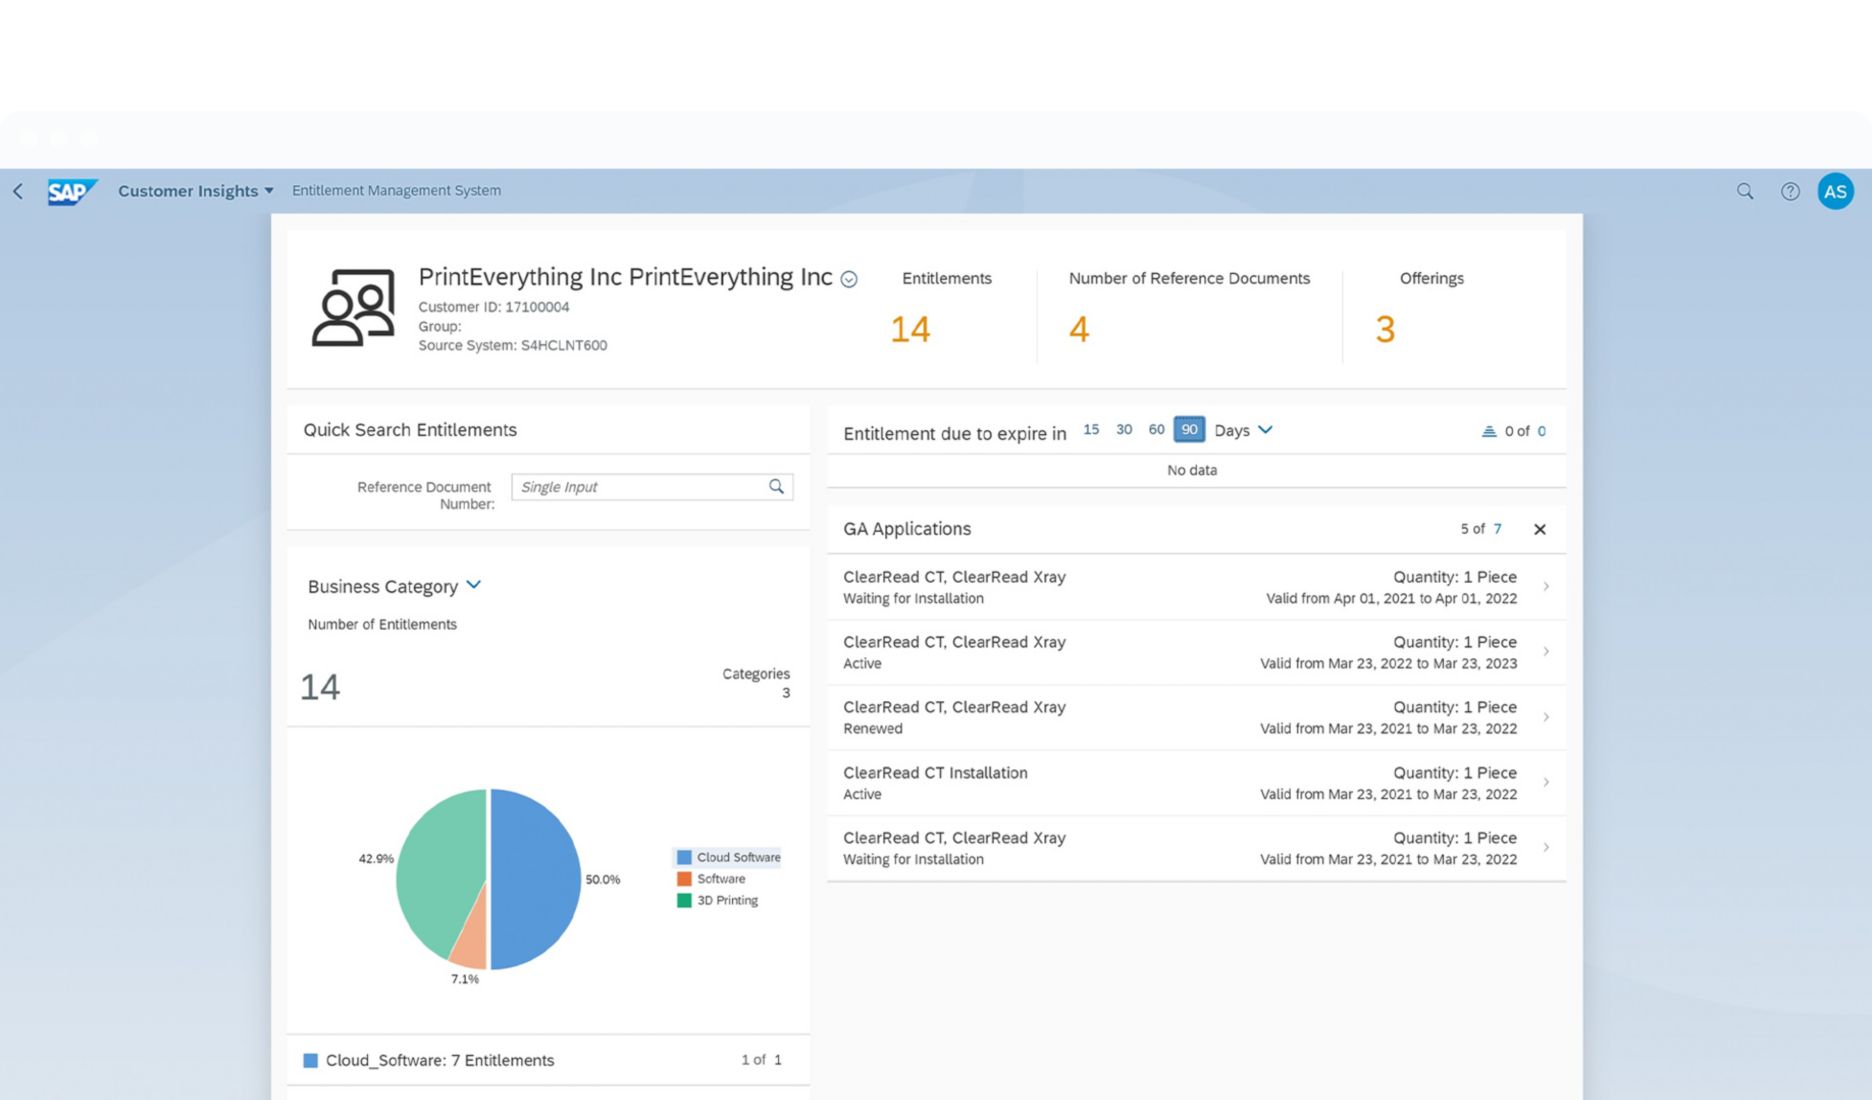Viewport: 1872px width, 1100px height.
Task: Click the 7 link in GA Applications
Action: coord(1497,529)
